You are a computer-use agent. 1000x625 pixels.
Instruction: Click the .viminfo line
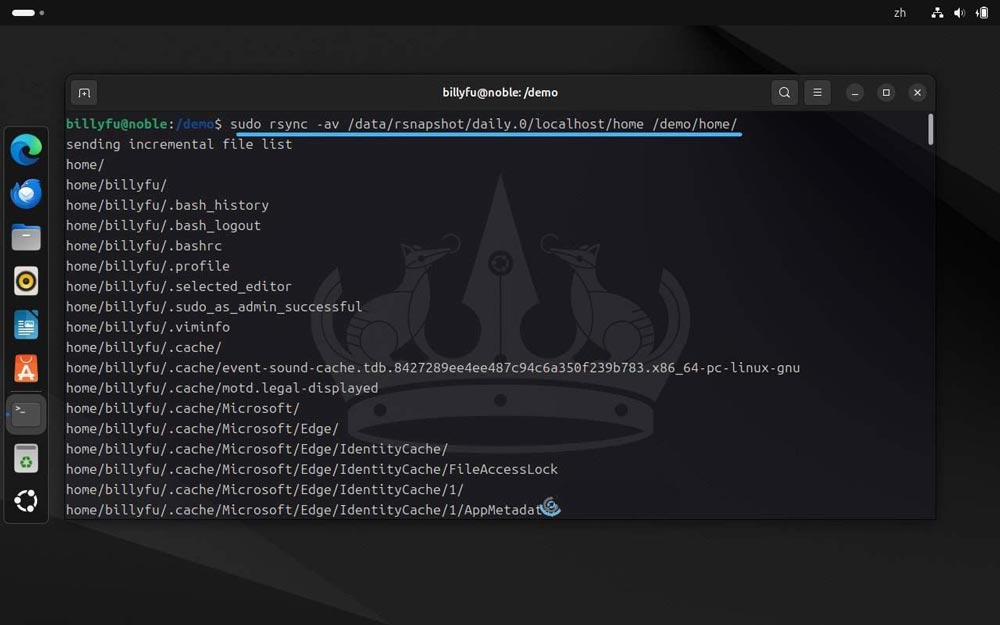coord(147,327)
